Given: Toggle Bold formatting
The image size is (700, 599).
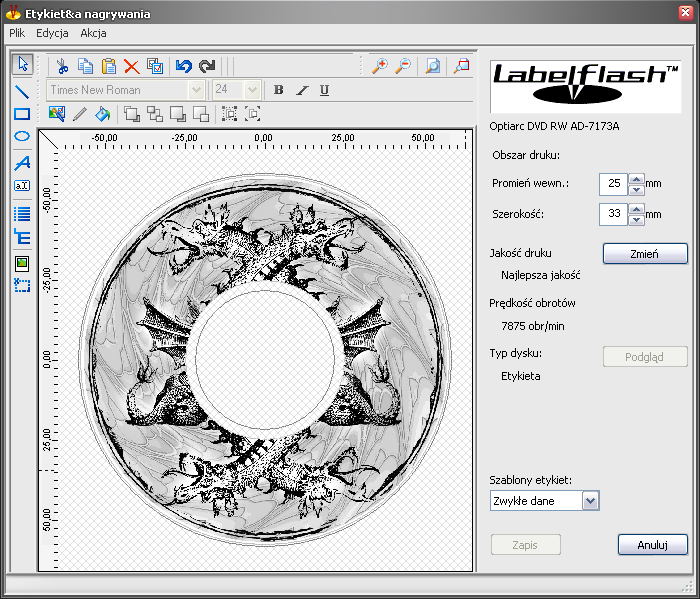Looking at the screenshot, I should [x=279, y=90].
